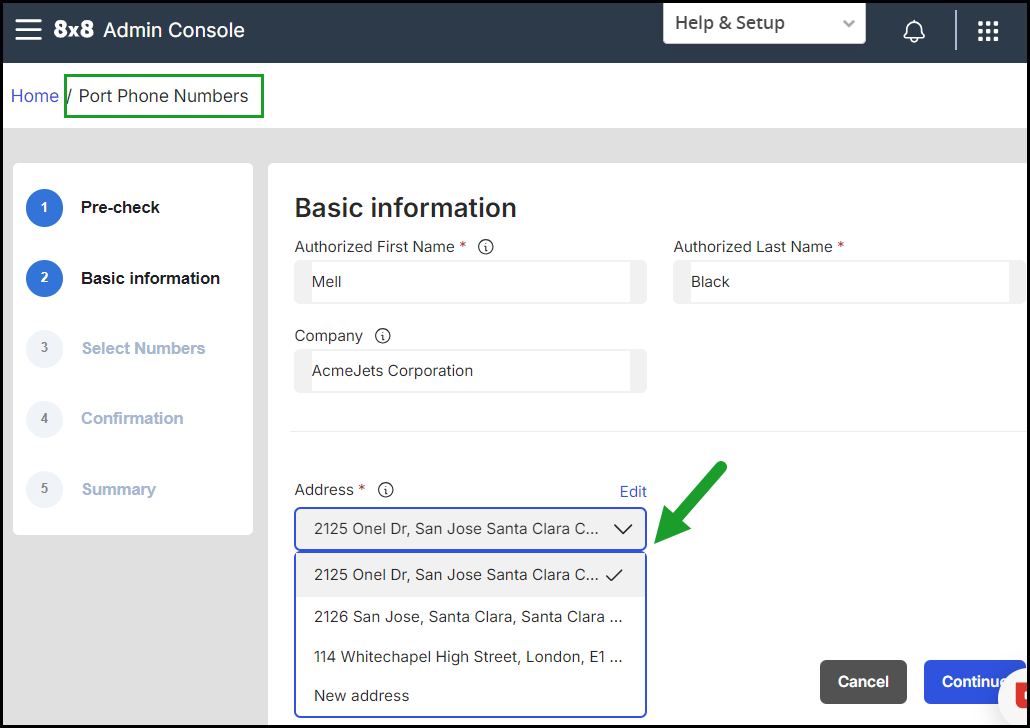Select step 3 Select Numbers
1030x728 pixels.
pyautogui.click(x=116, y=348)
